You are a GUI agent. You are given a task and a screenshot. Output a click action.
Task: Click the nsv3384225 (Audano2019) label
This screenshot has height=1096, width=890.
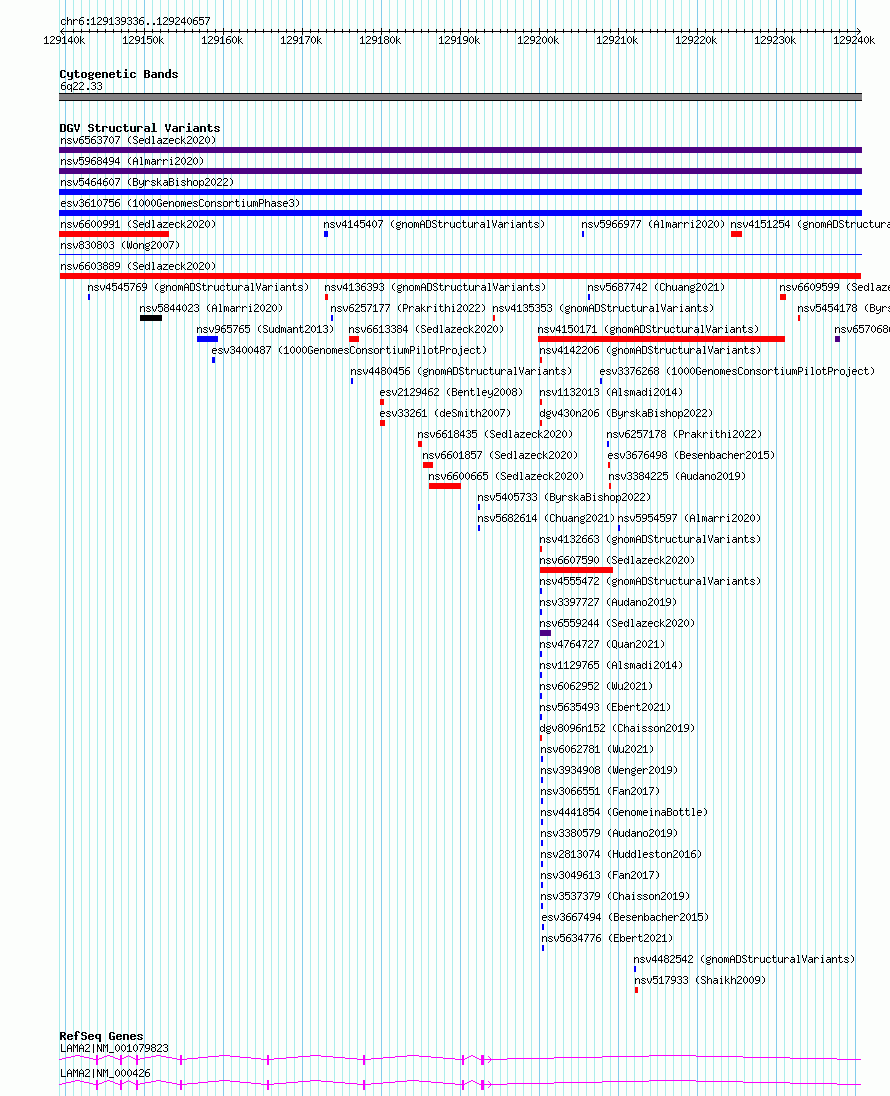pyautogui.click(x=677, y=476)
